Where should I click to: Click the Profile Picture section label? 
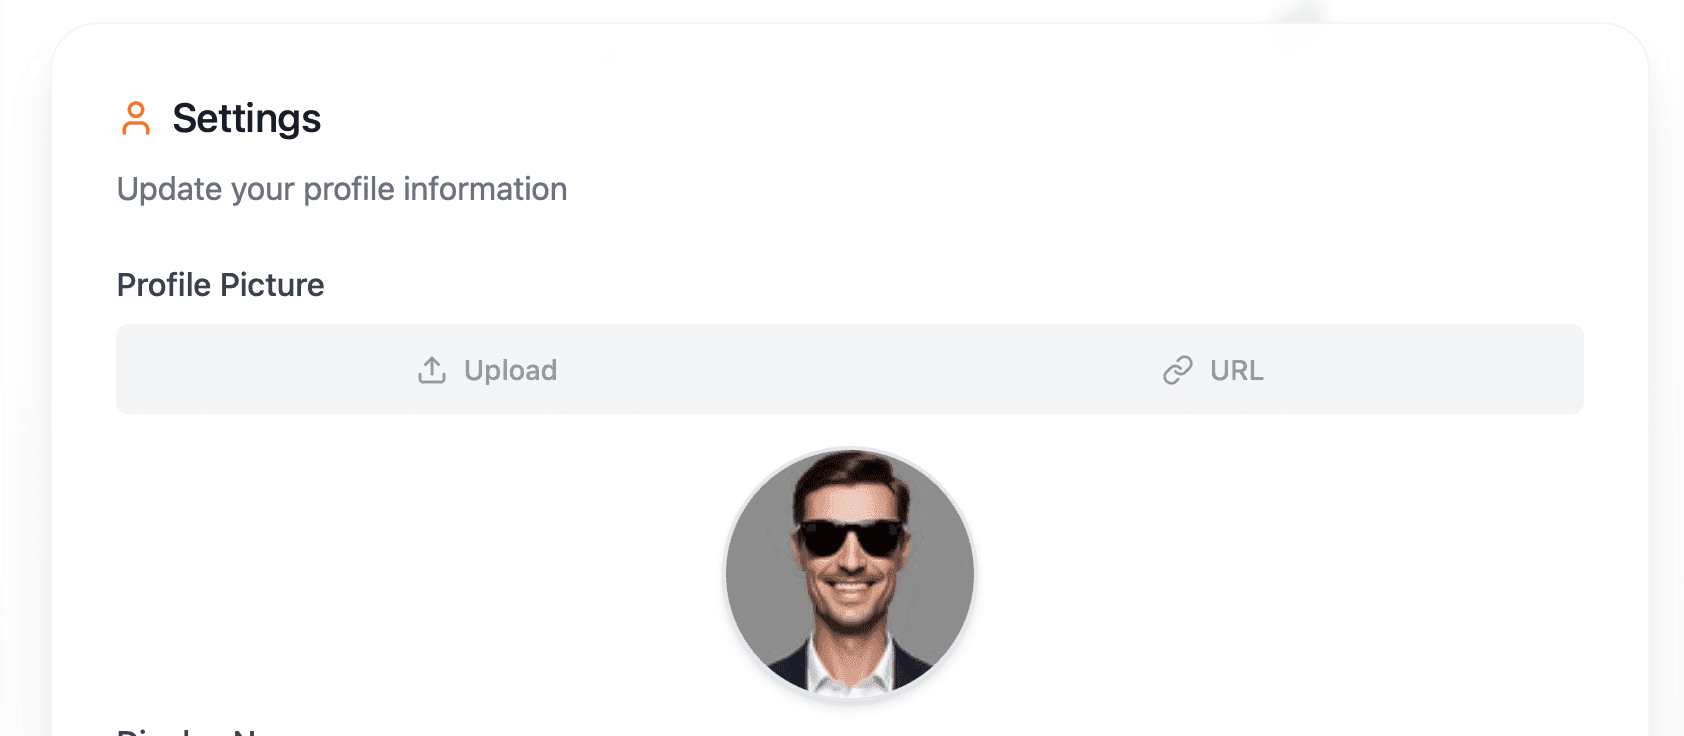tap(220, 285)
